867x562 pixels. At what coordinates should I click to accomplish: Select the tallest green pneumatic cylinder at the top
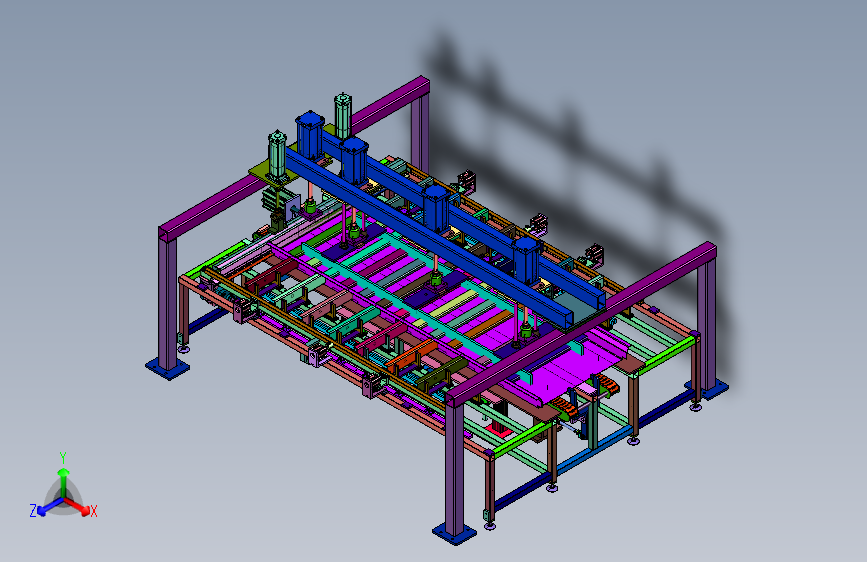343,116
